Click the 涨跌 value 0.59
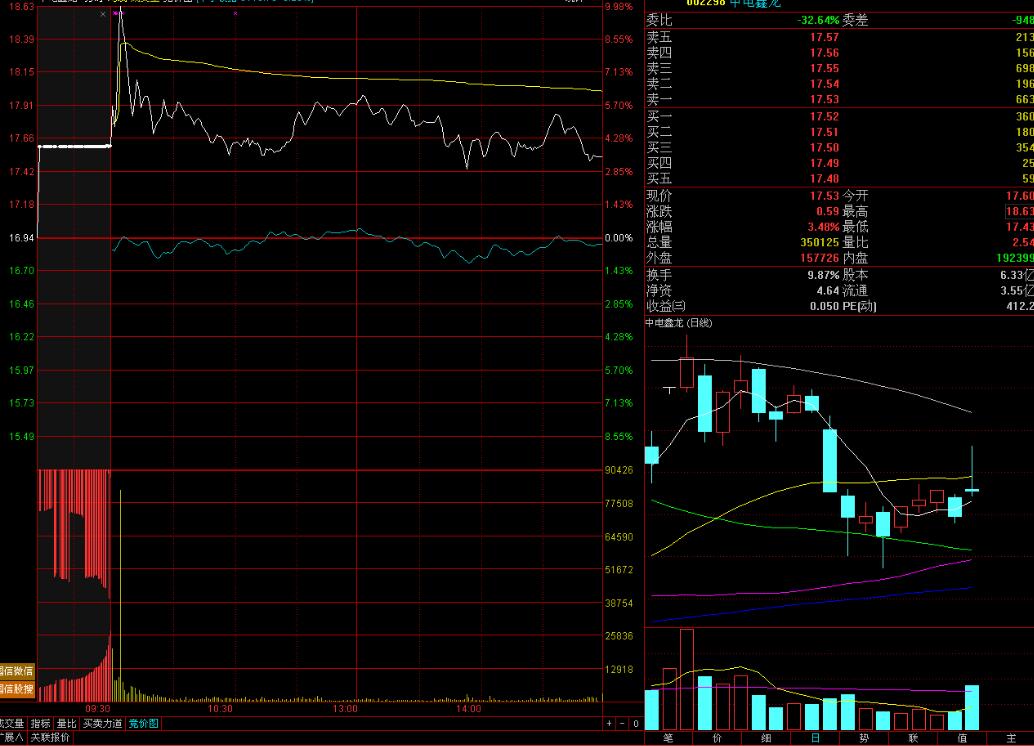The image size is (1034, 746). click(828, 212)
